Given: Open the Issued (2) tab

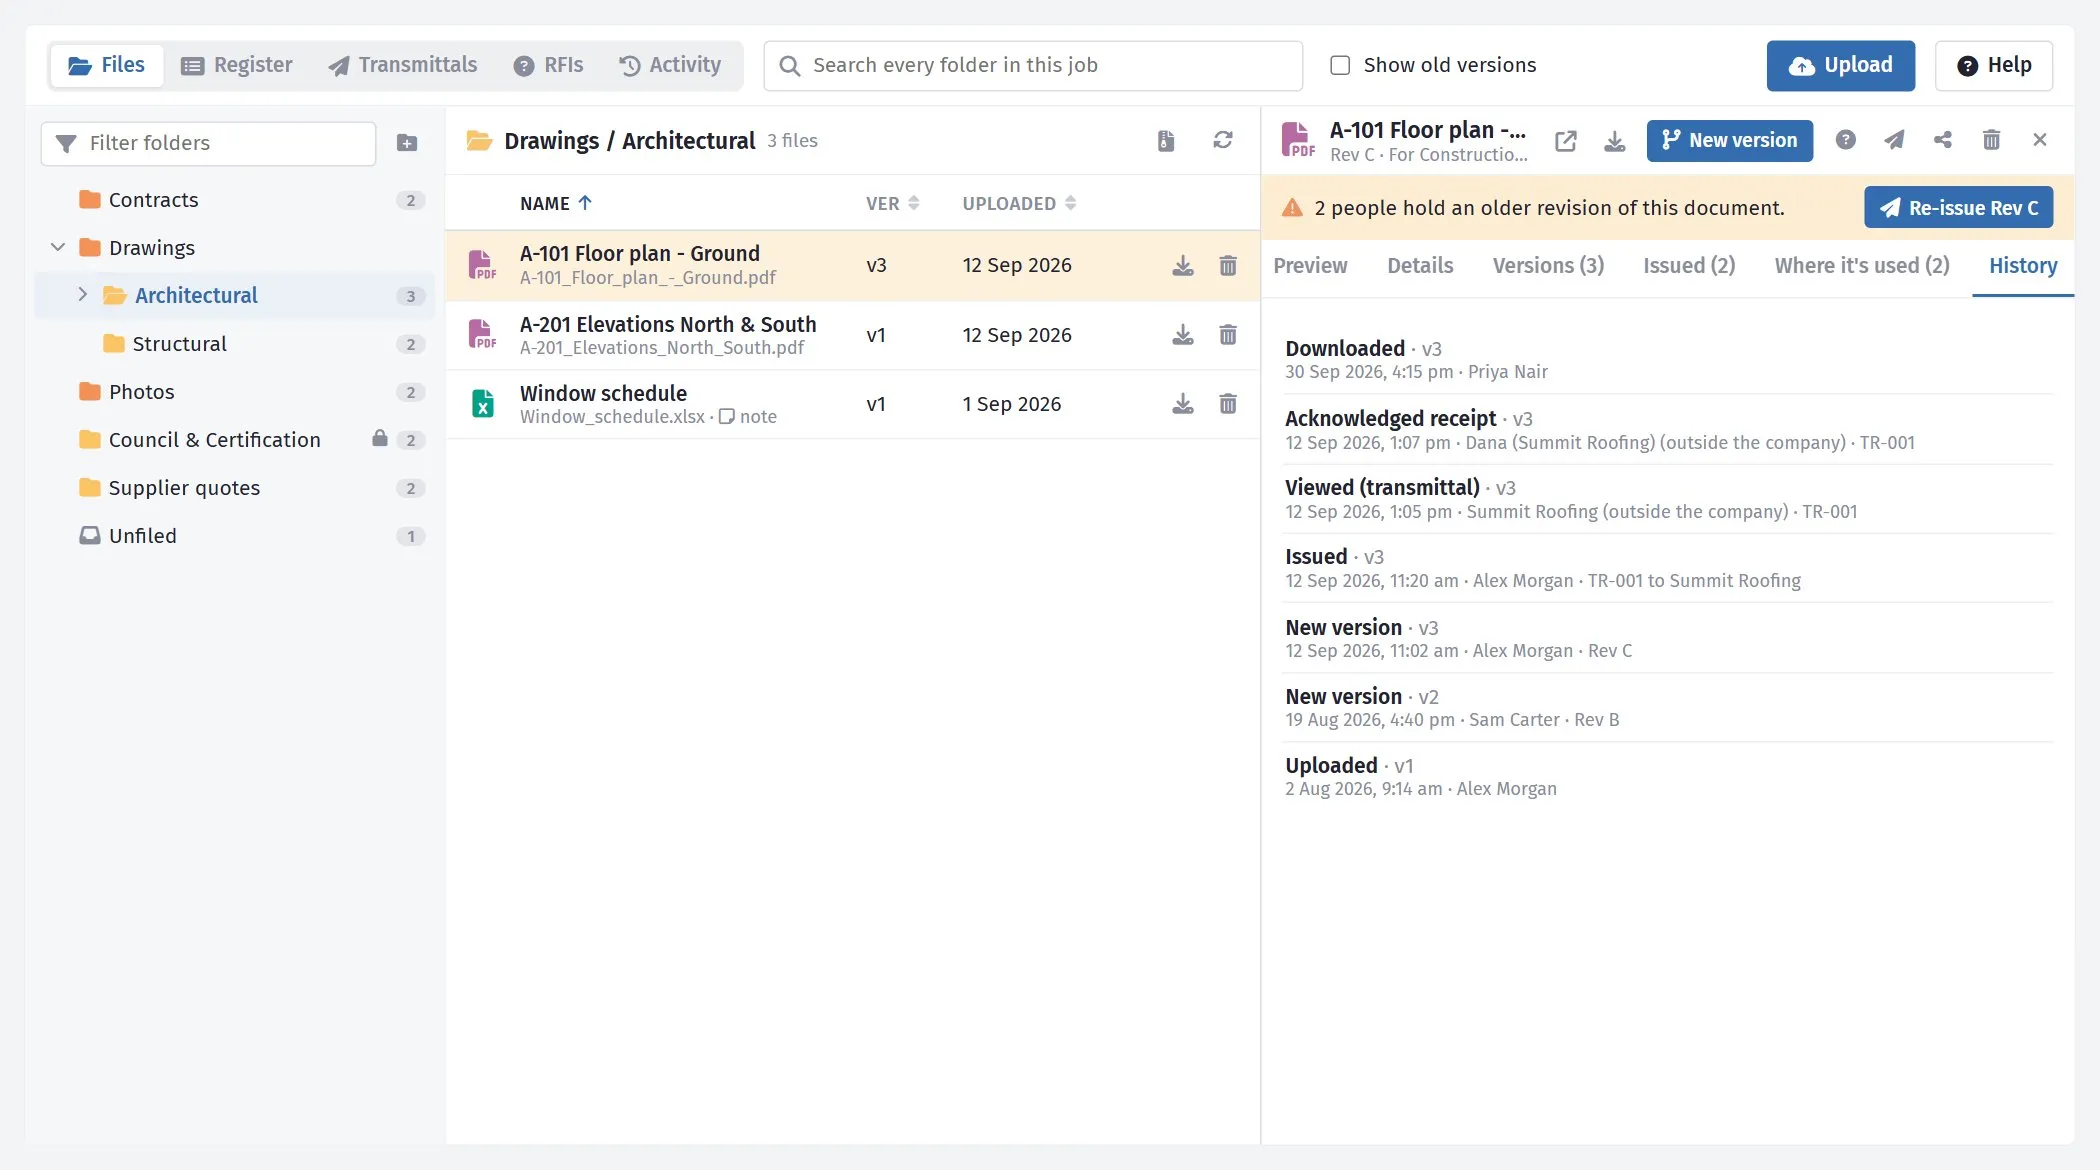Looking at the screenshot, I should point(1689,266).
